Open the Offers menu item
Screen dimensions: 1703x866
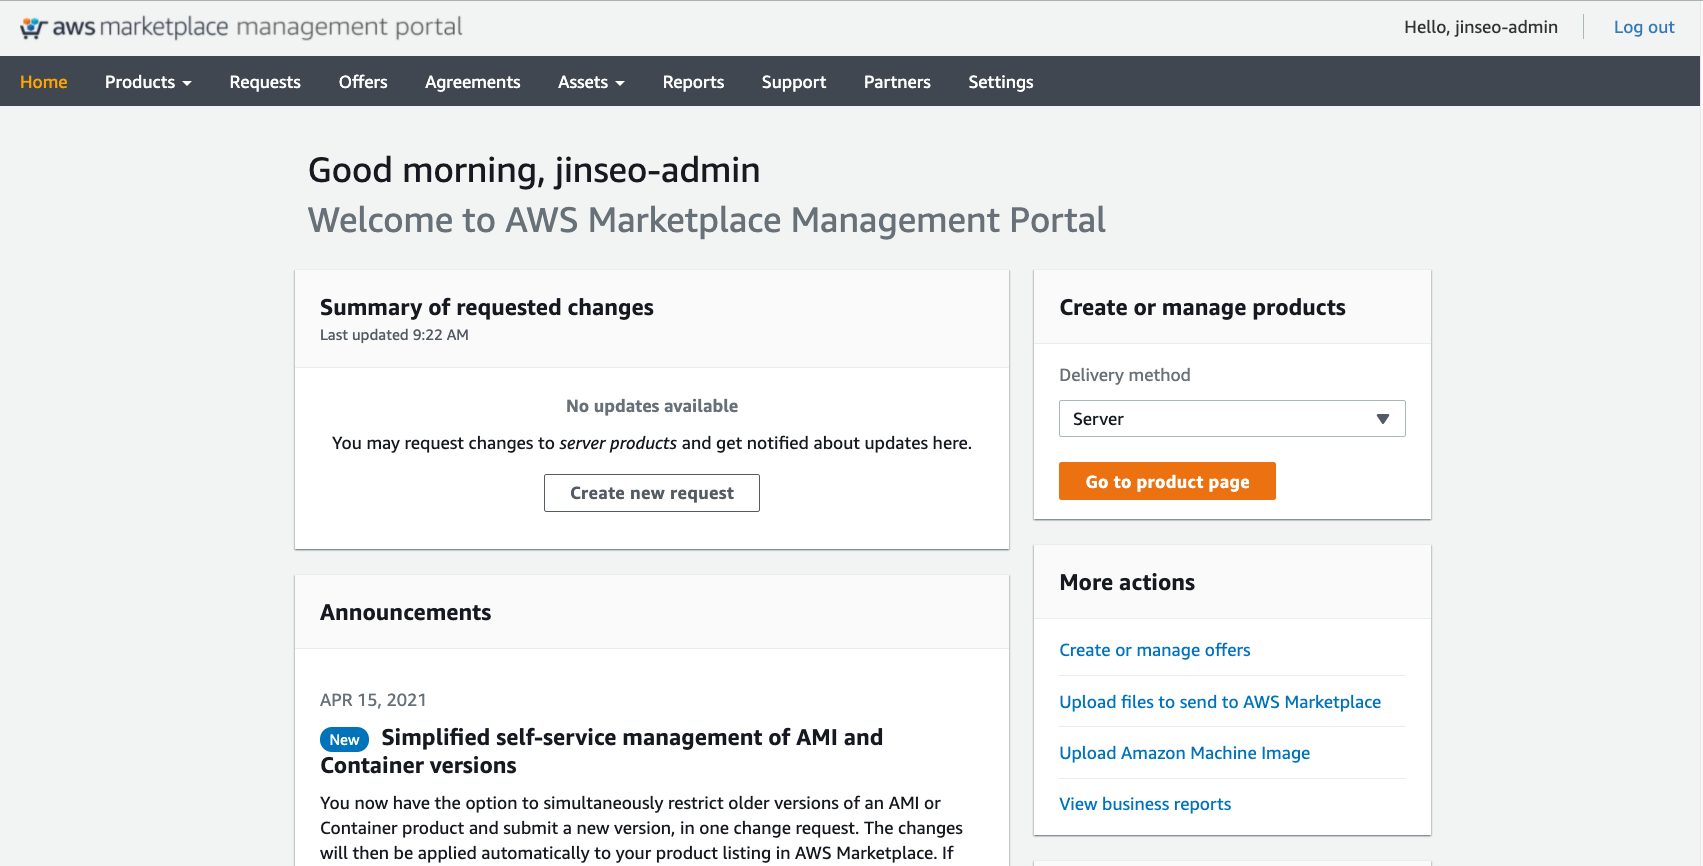pos(363,82)
